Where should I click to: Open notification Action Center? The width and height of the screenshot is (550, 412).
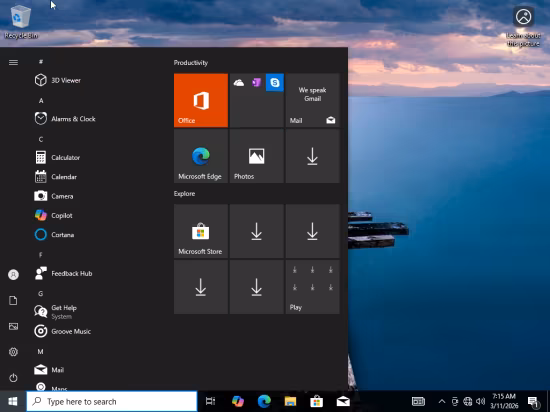pyautogui.click(x=533, y=401)
